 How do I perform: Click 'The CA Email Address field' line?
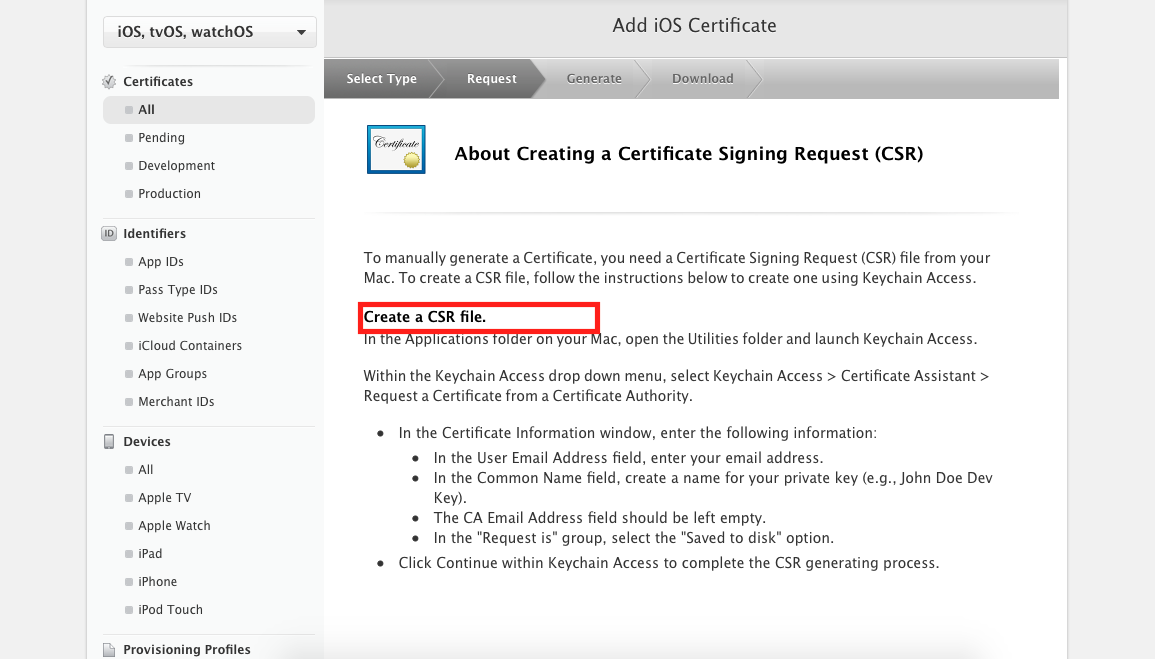600,518
